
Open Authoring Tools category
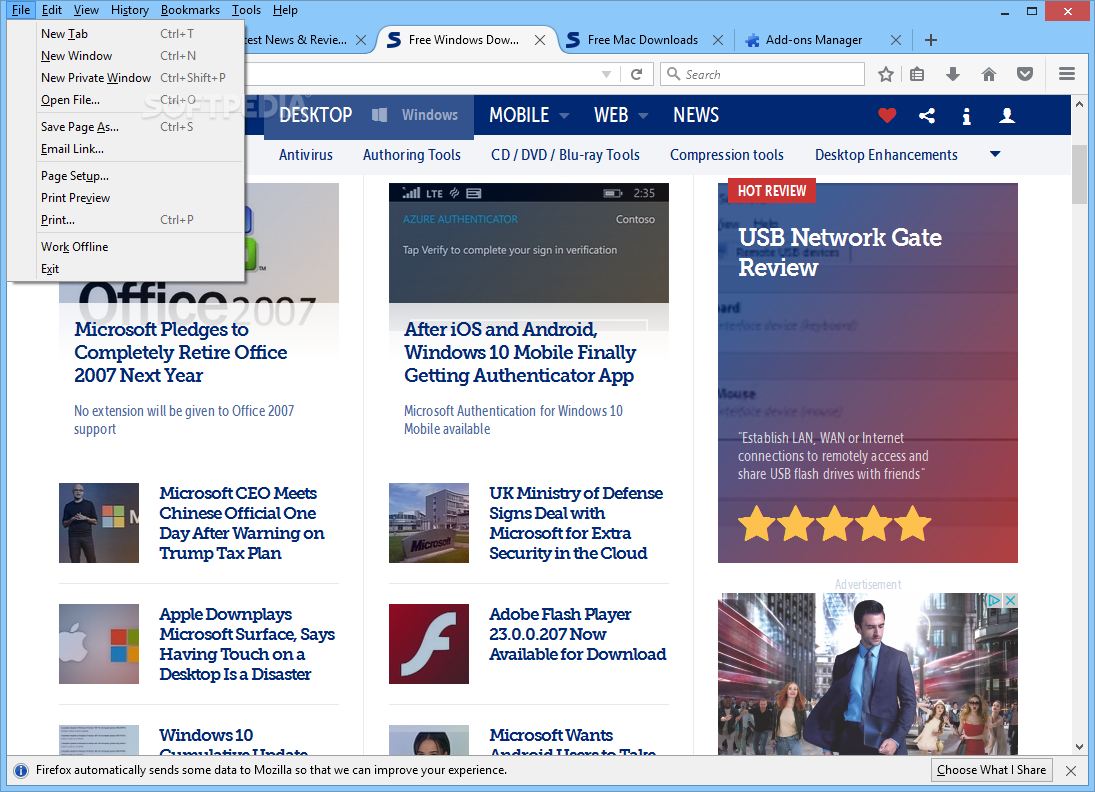(411, 155)
